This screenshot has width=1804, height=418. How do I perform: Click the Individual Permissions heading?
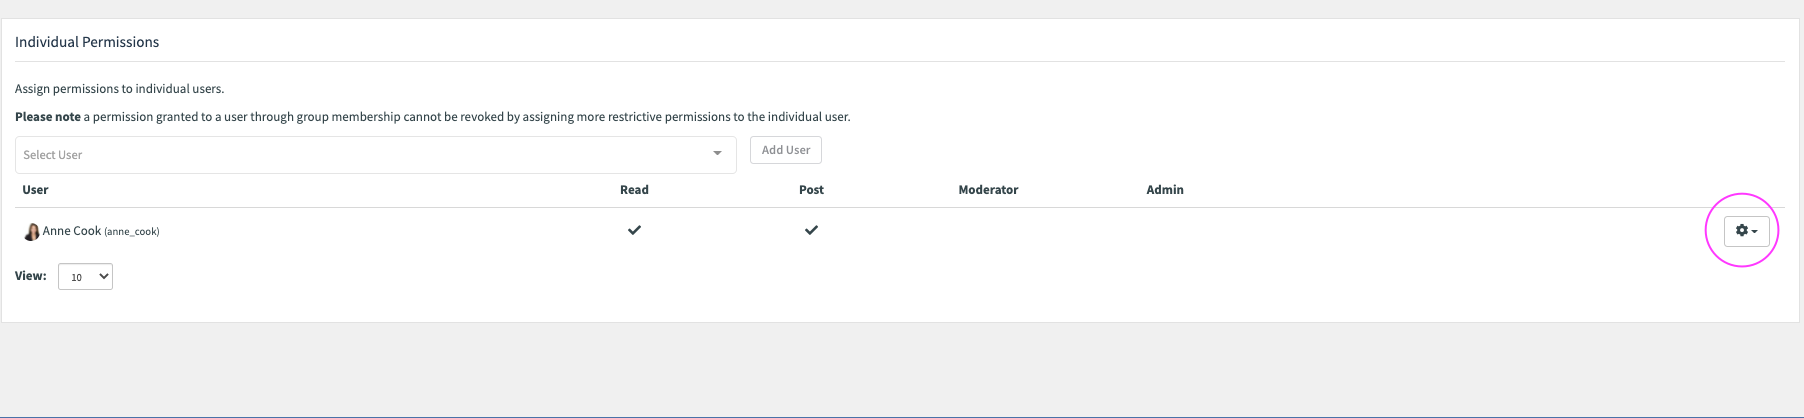click(87, 42)
